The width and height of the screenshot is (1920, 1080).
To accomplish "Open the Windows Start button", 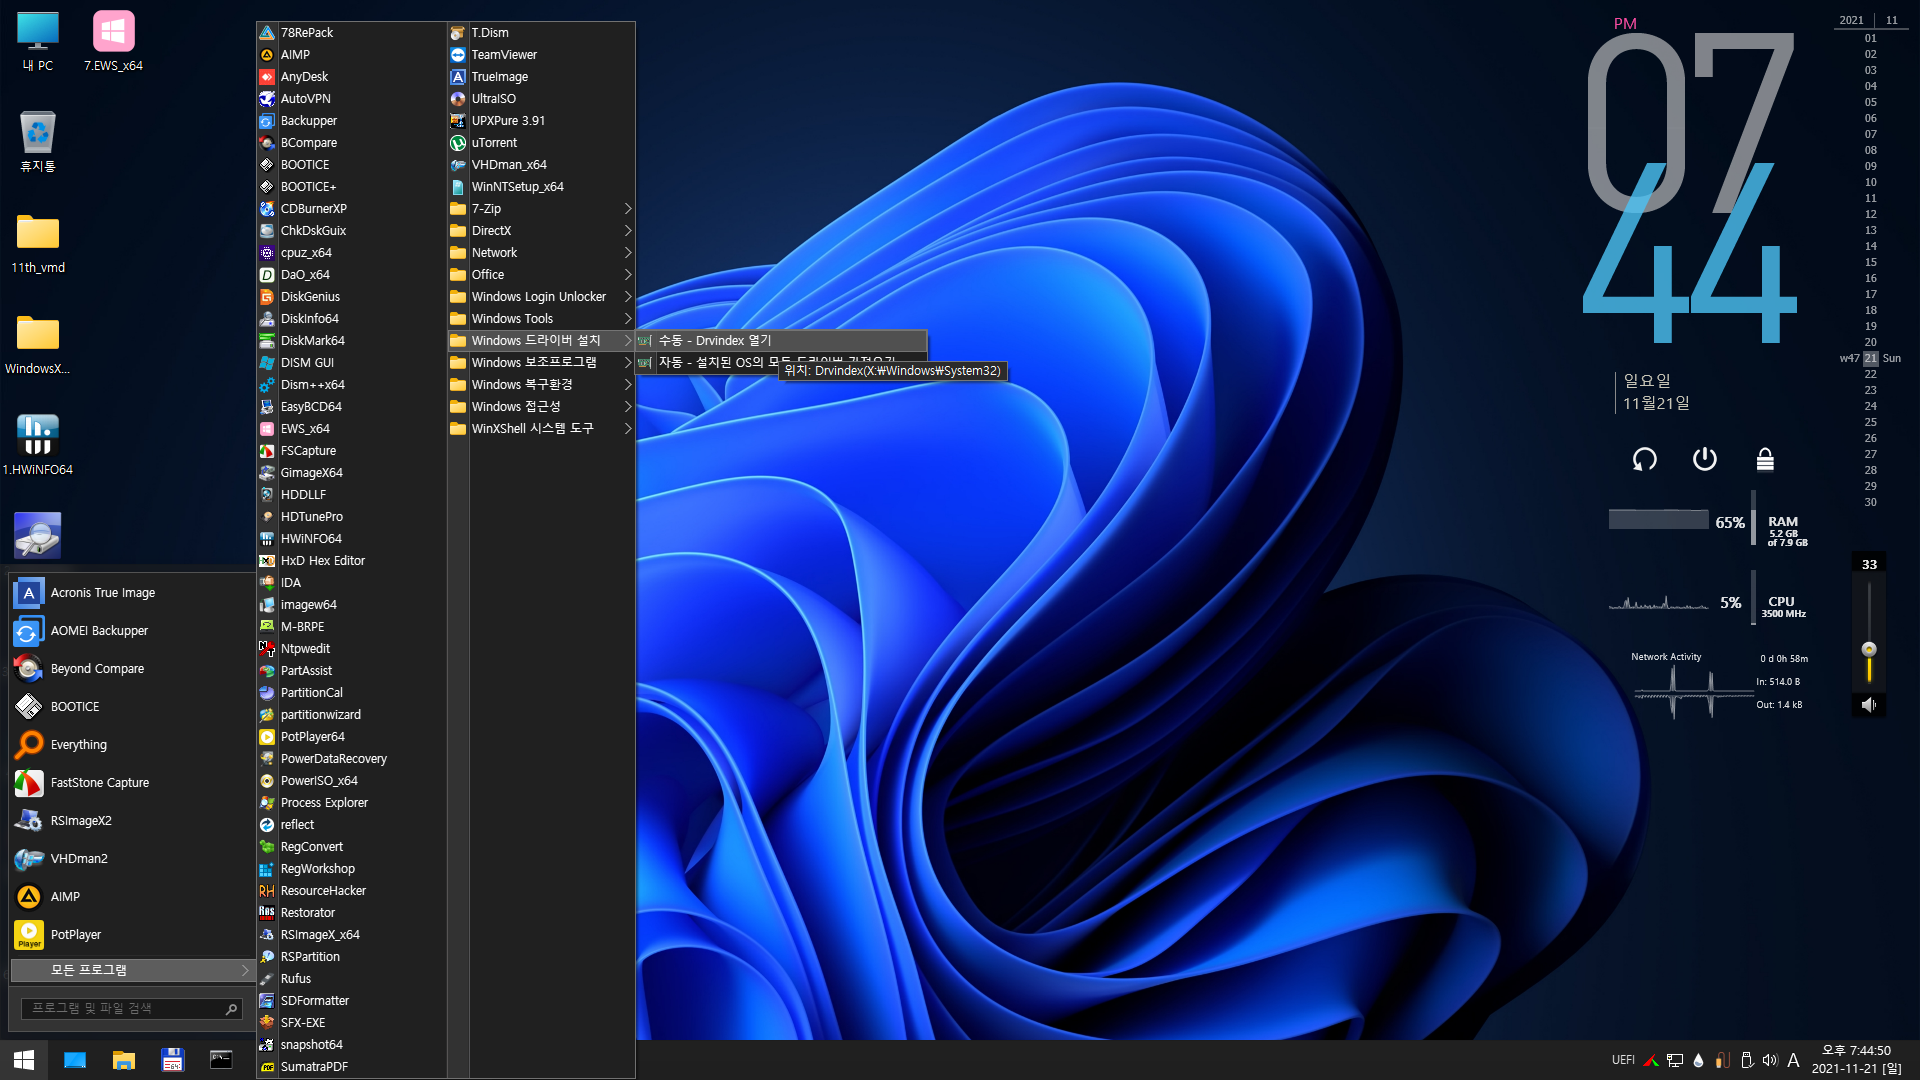I will 24,1060.
